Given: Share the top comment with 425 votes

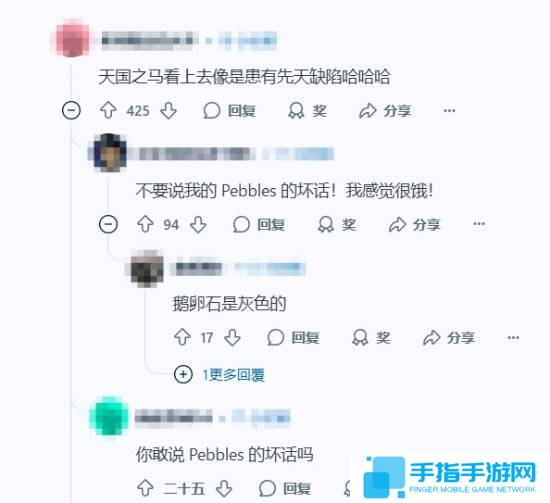Looking at the screenshot, I should [385, 111].
